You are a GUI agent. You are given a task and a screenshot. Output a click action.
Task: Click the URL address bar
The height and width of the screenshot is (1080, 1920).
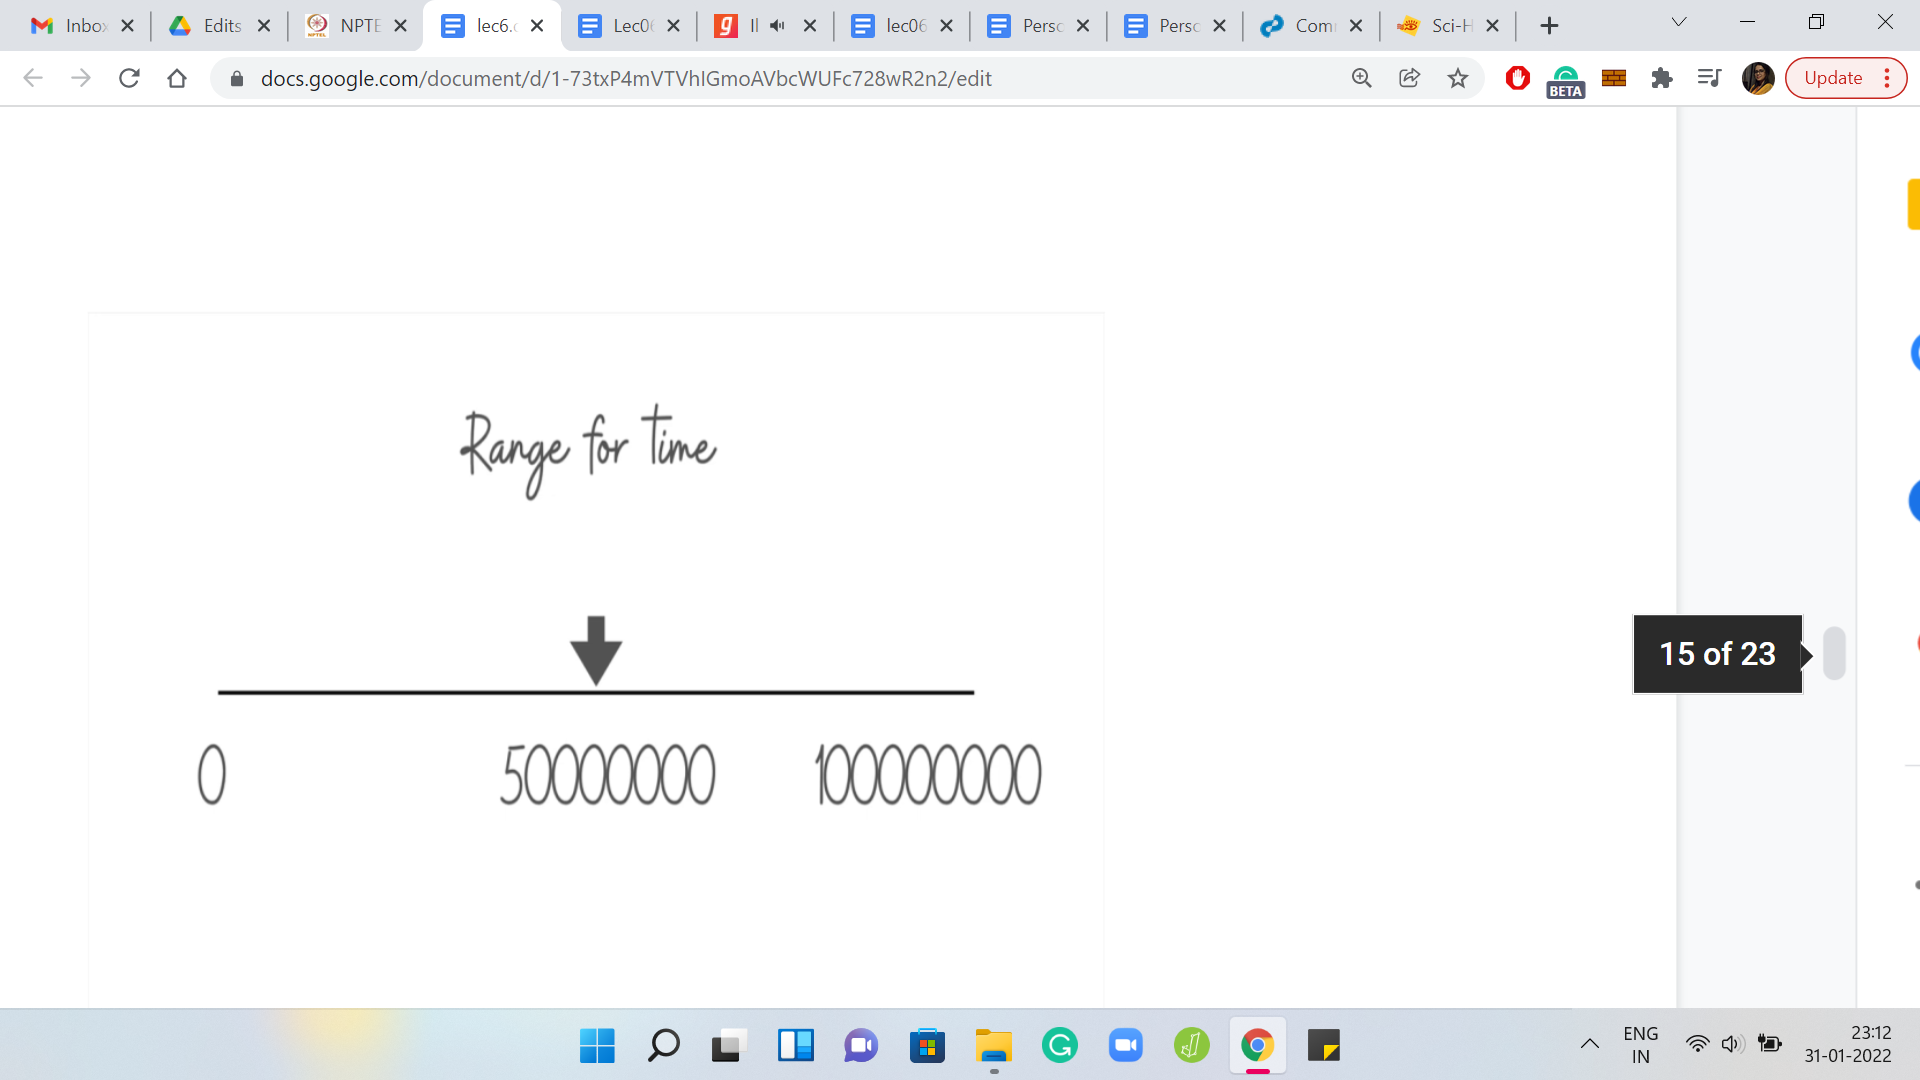780,78
